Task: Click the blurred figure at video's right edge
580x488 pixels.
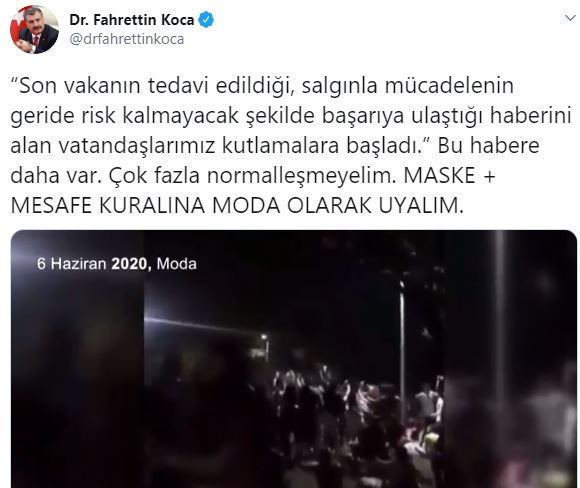Action: pyautogui.click(x=547, y=425)
